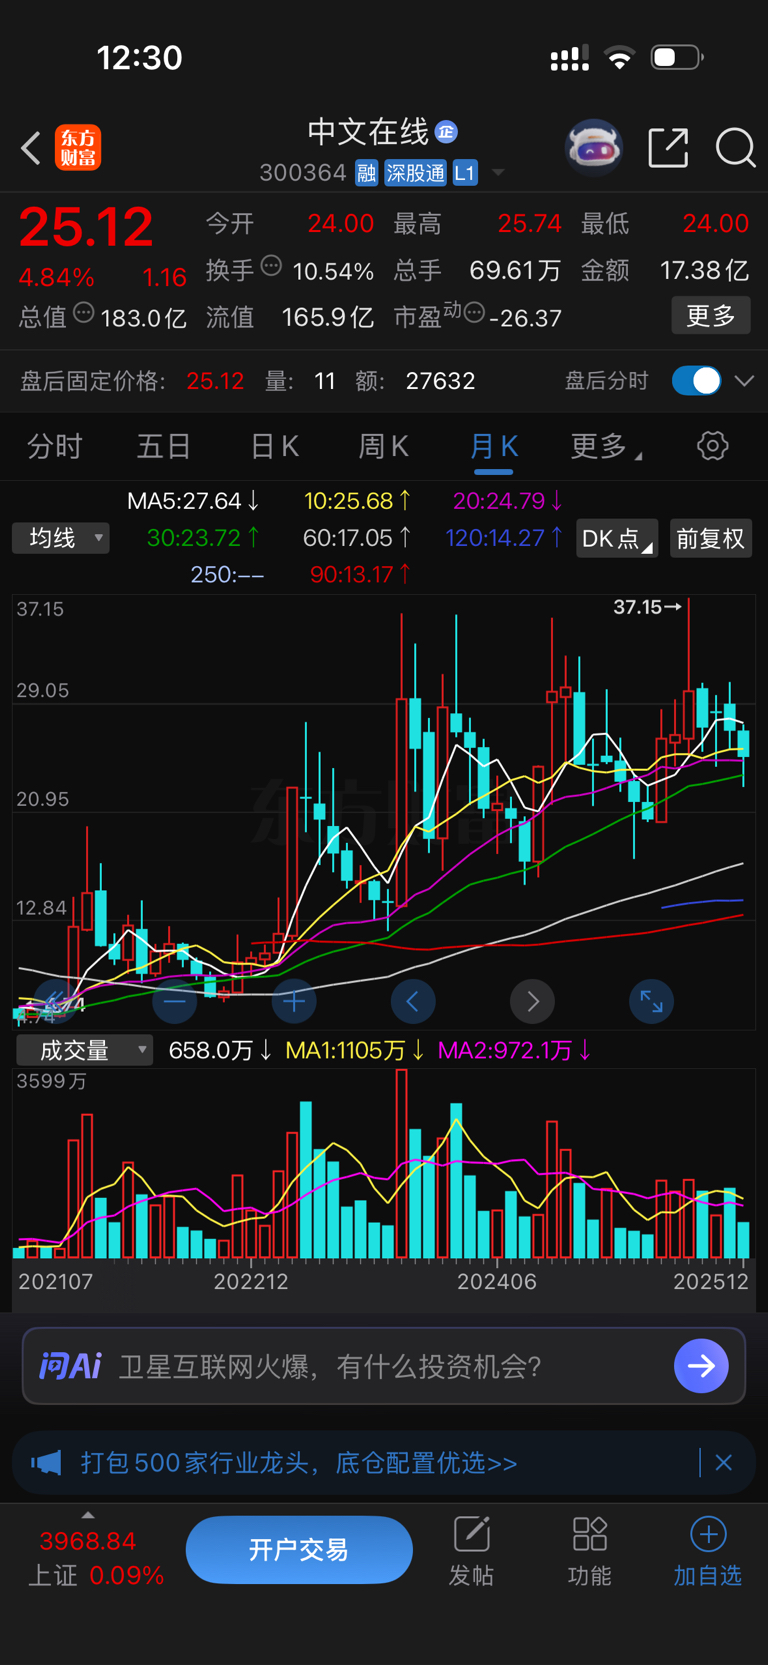This screenshot has height=1665, width=769.
Task: Tap the yellow MA 10:25.68 value
Action: click(358, 500)
